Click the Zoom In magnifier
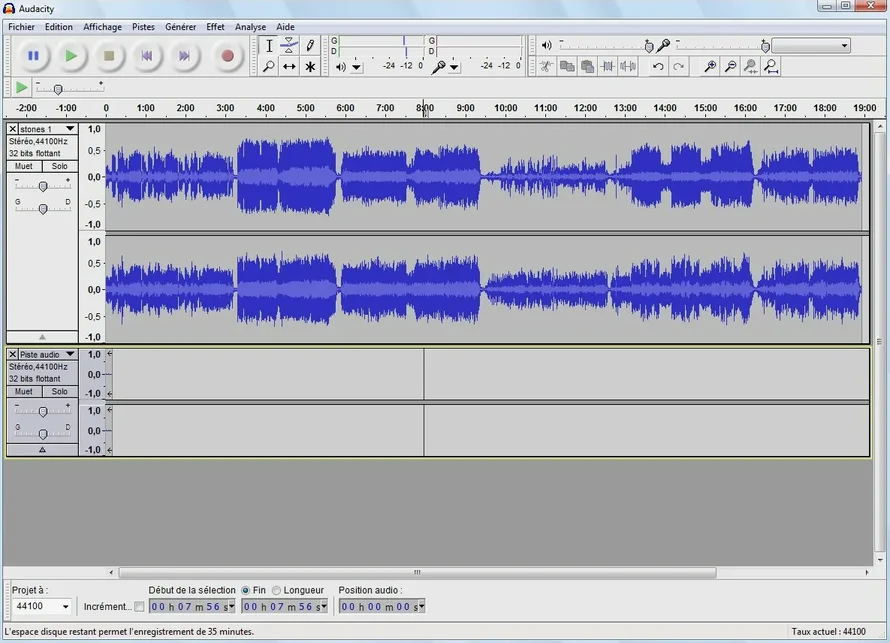 click(x=710, y=67)
